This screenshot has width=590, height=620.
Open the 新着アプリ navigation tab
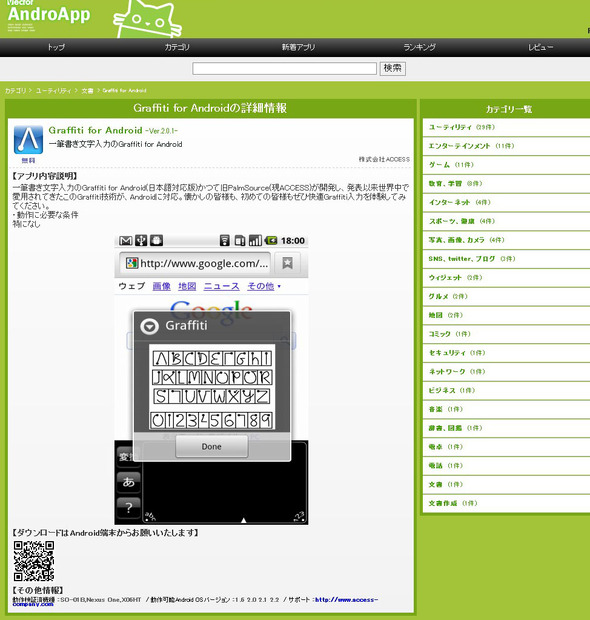tap(299, 47)
